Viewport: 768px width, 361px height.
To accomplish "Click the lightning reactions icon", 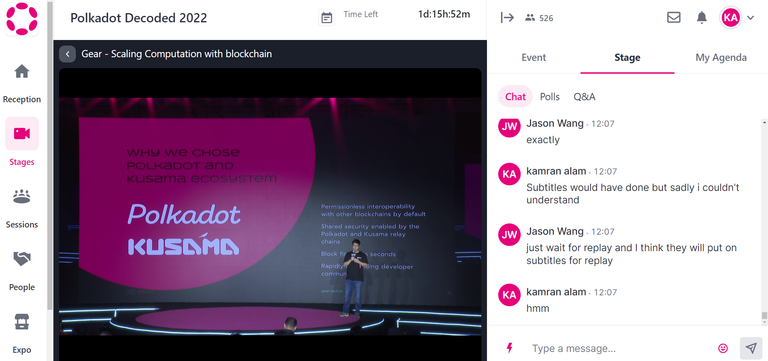I will [509, 348].
